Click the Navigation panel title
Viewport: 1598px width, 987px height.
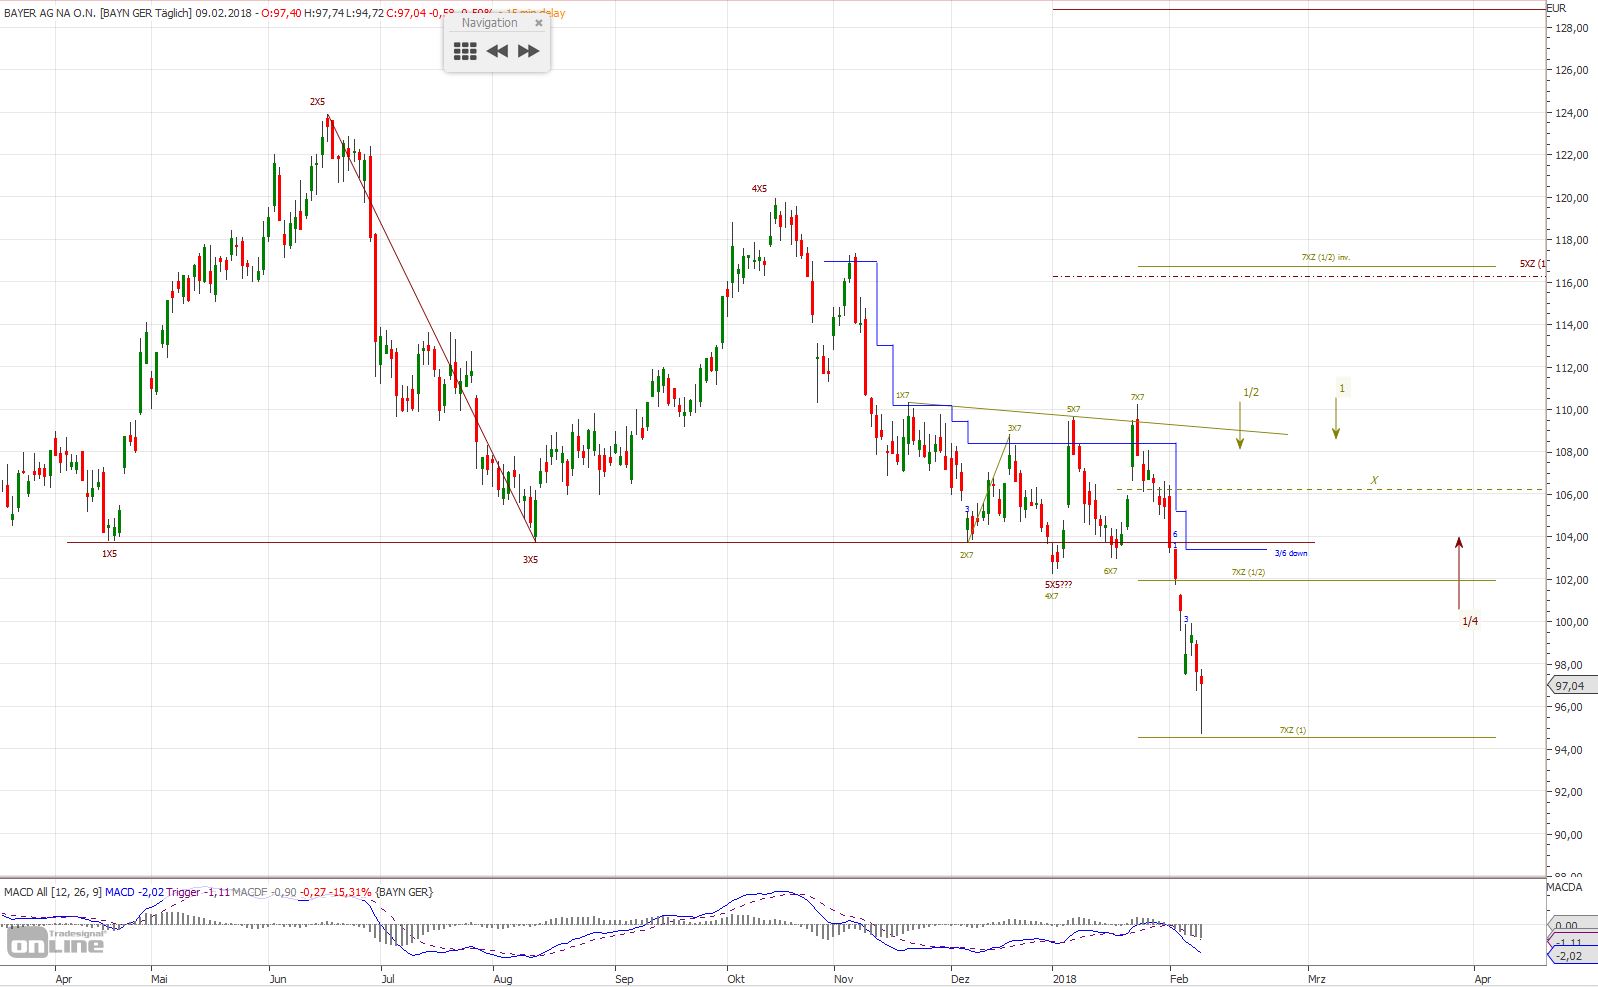(x=489, y=23)
